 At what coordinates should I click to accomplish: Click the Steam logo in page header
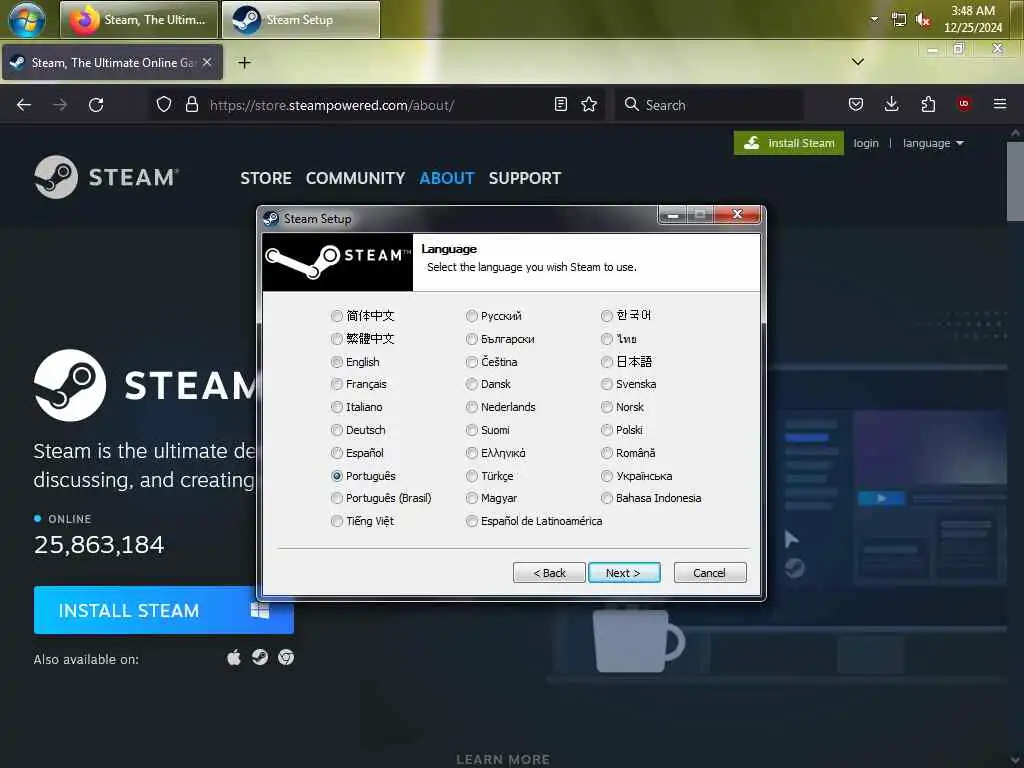[106, 177]
